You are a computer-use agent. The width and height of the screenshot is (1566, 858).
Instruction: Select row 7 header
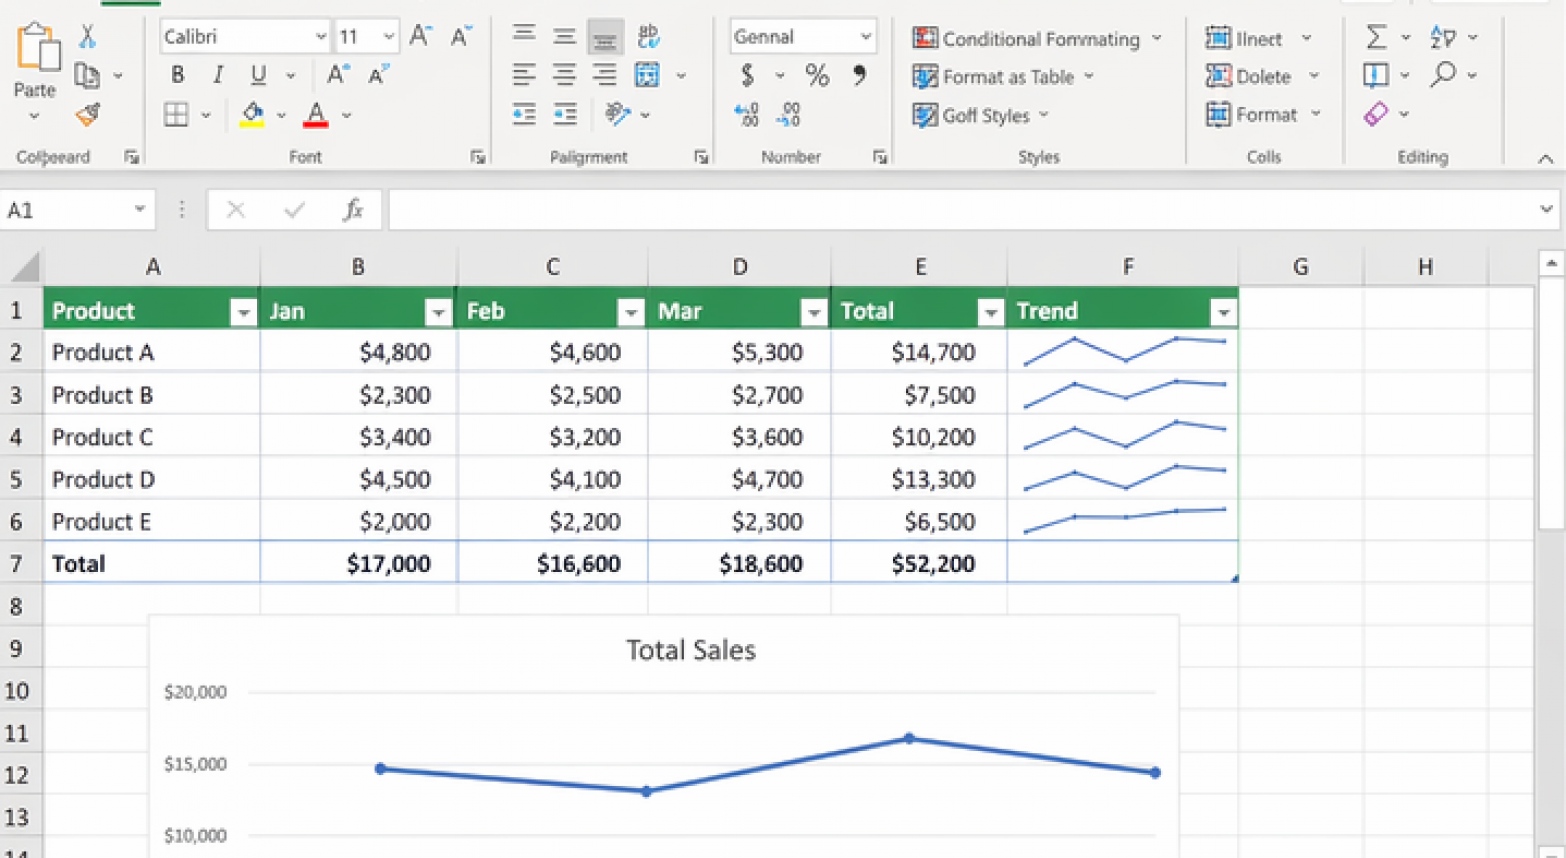[17, 564]
